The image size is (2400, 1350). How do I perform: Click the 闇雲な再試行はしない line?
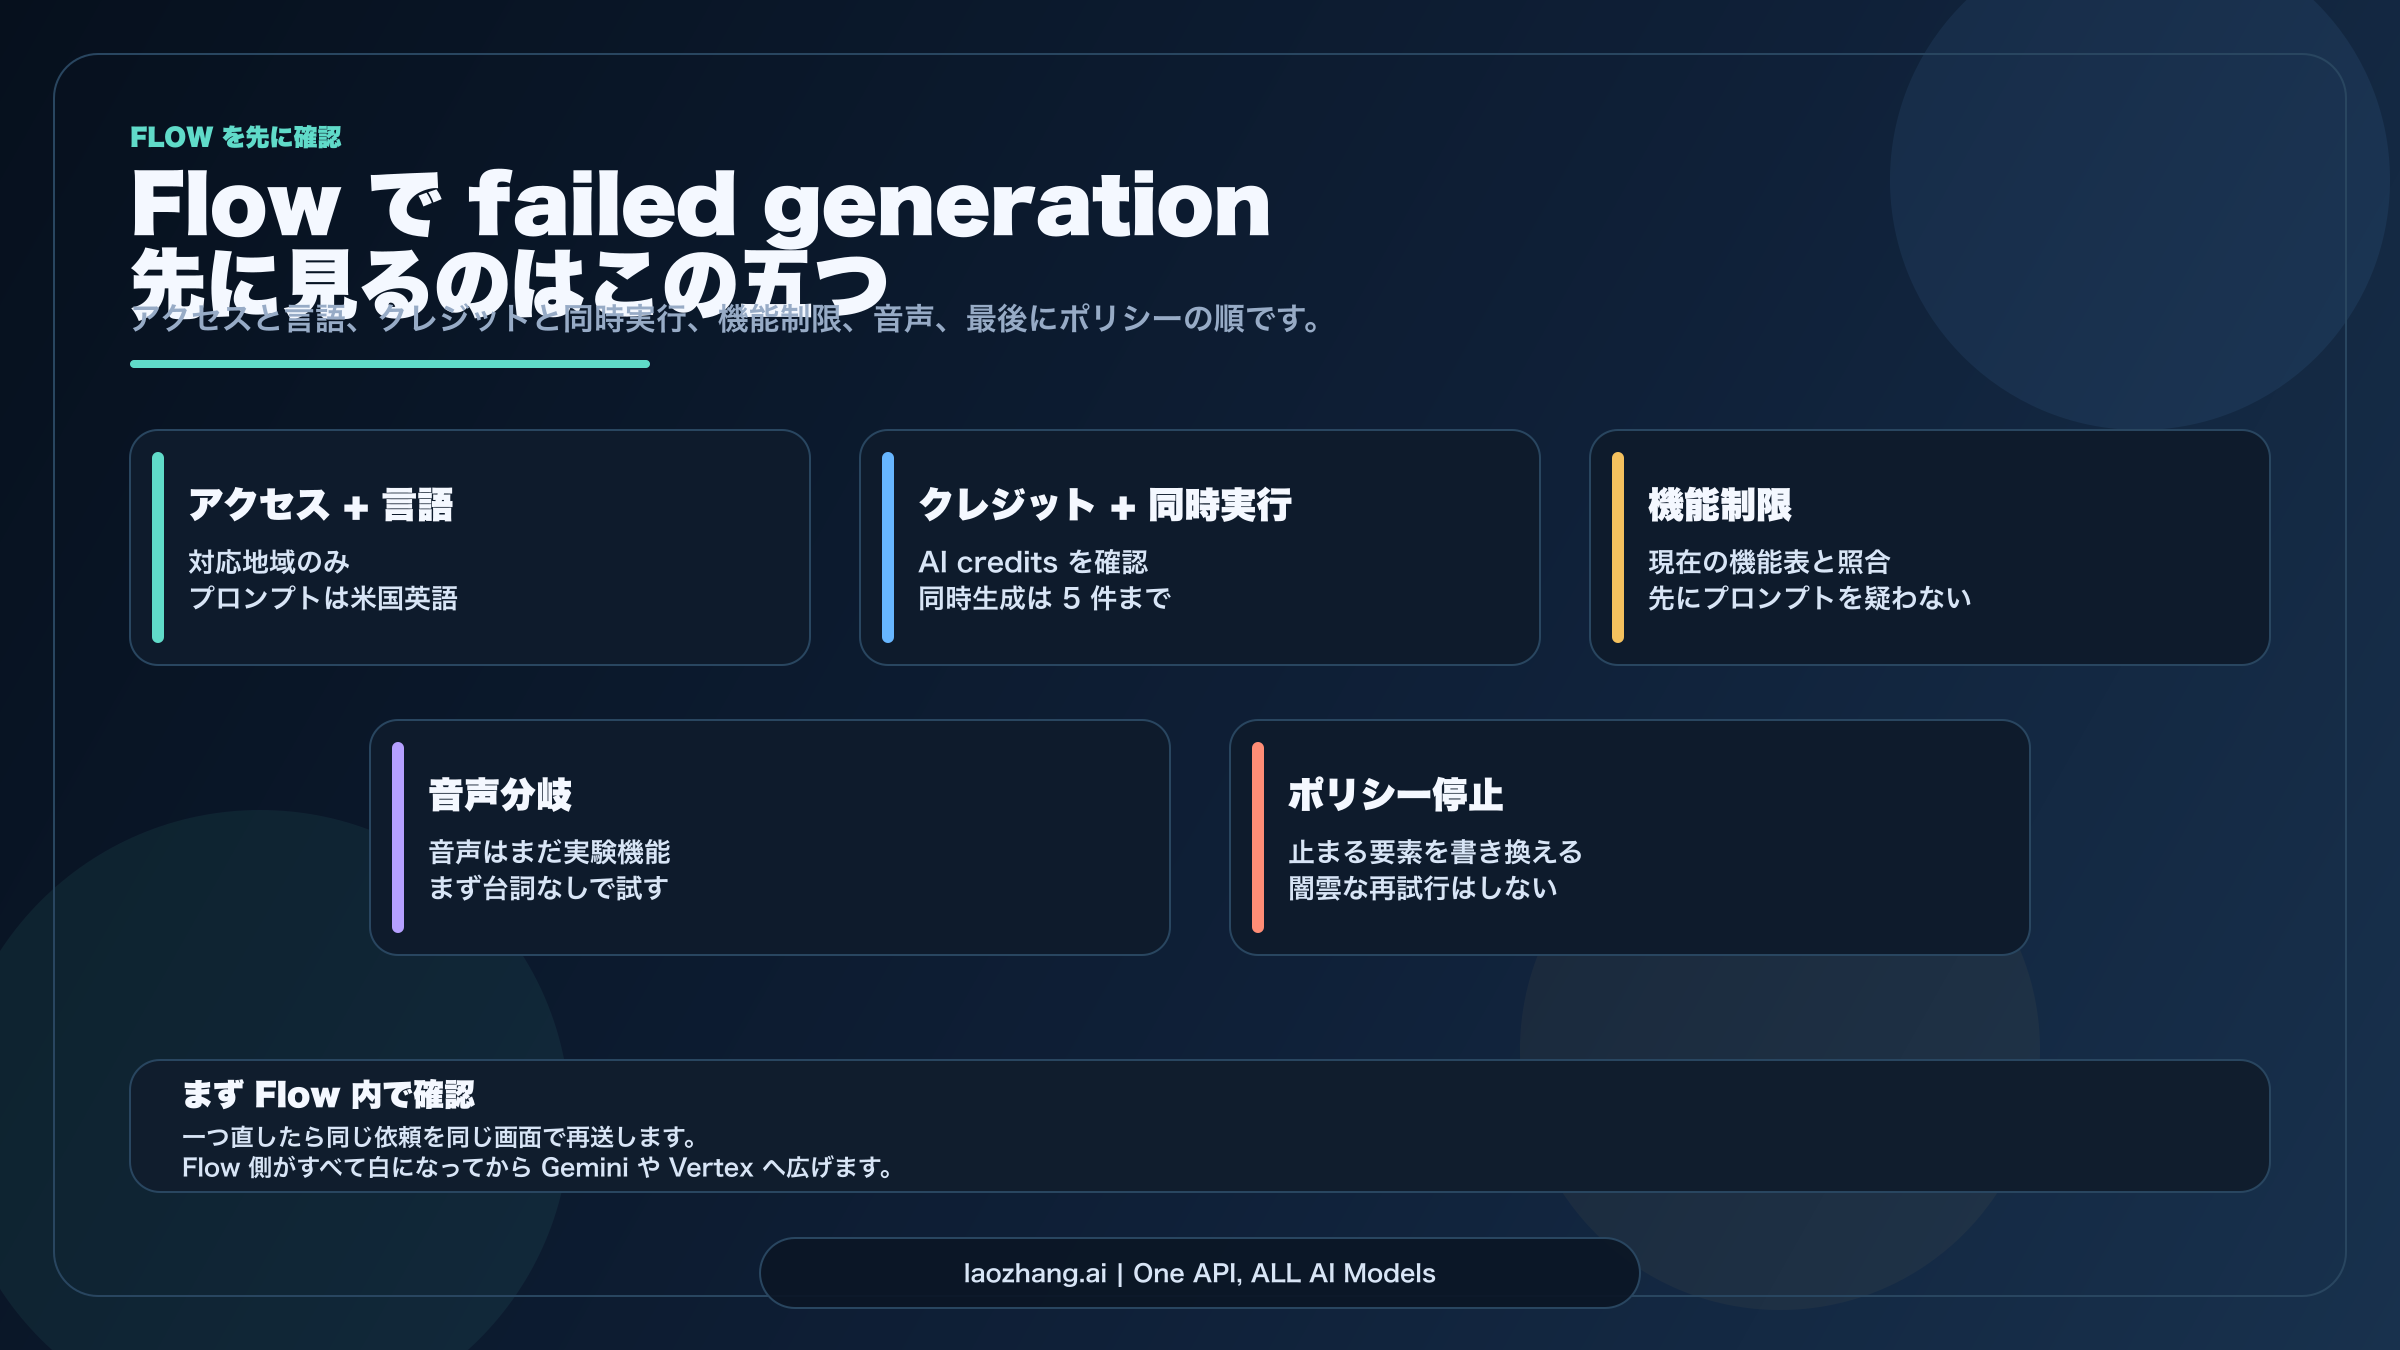(1423, 888)
